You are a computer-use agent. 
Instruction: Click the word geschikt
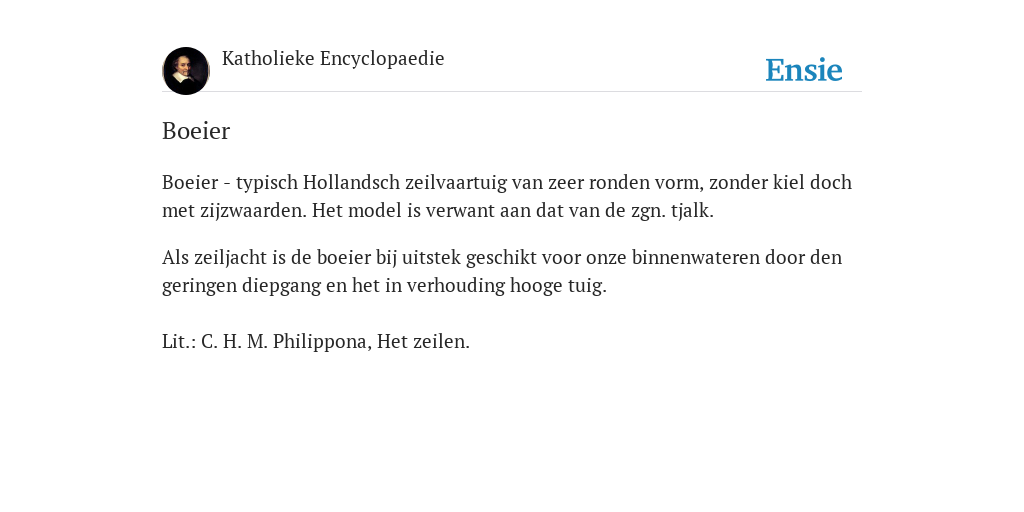(502, 258)
